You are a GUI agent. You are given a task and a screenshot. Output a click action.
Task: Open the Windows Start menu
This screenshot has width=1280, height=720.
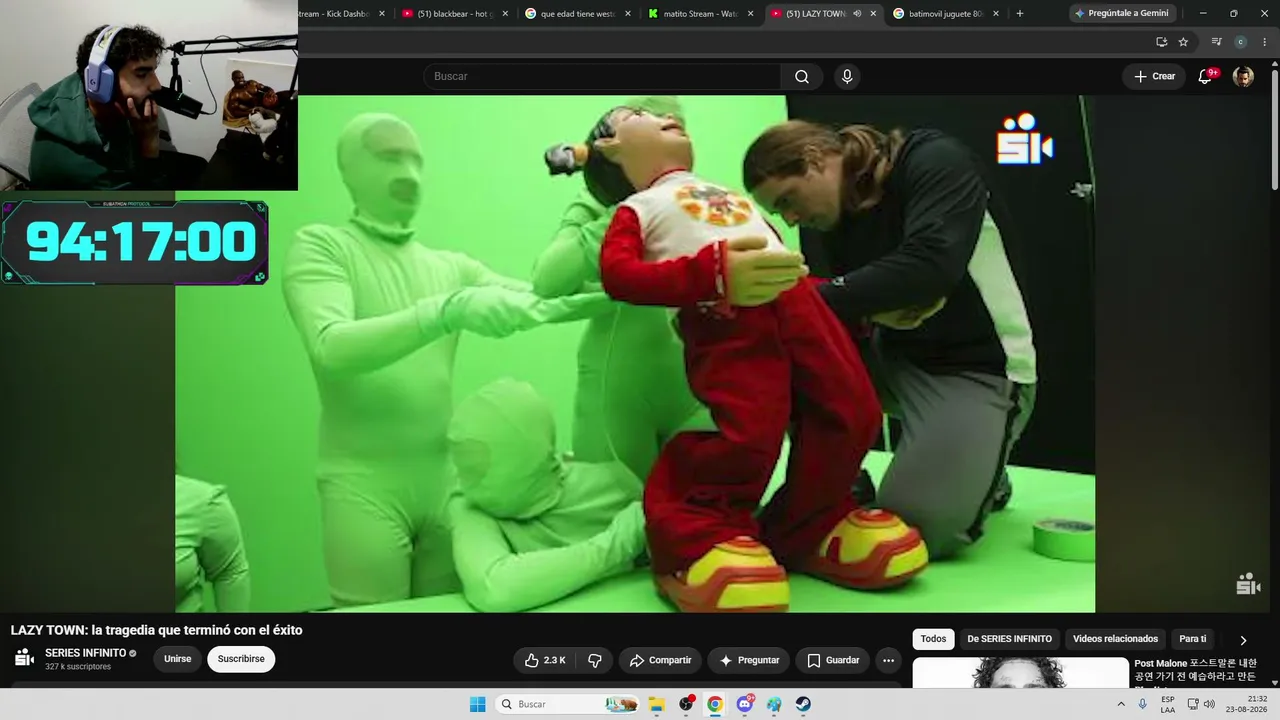pos(478,704)
